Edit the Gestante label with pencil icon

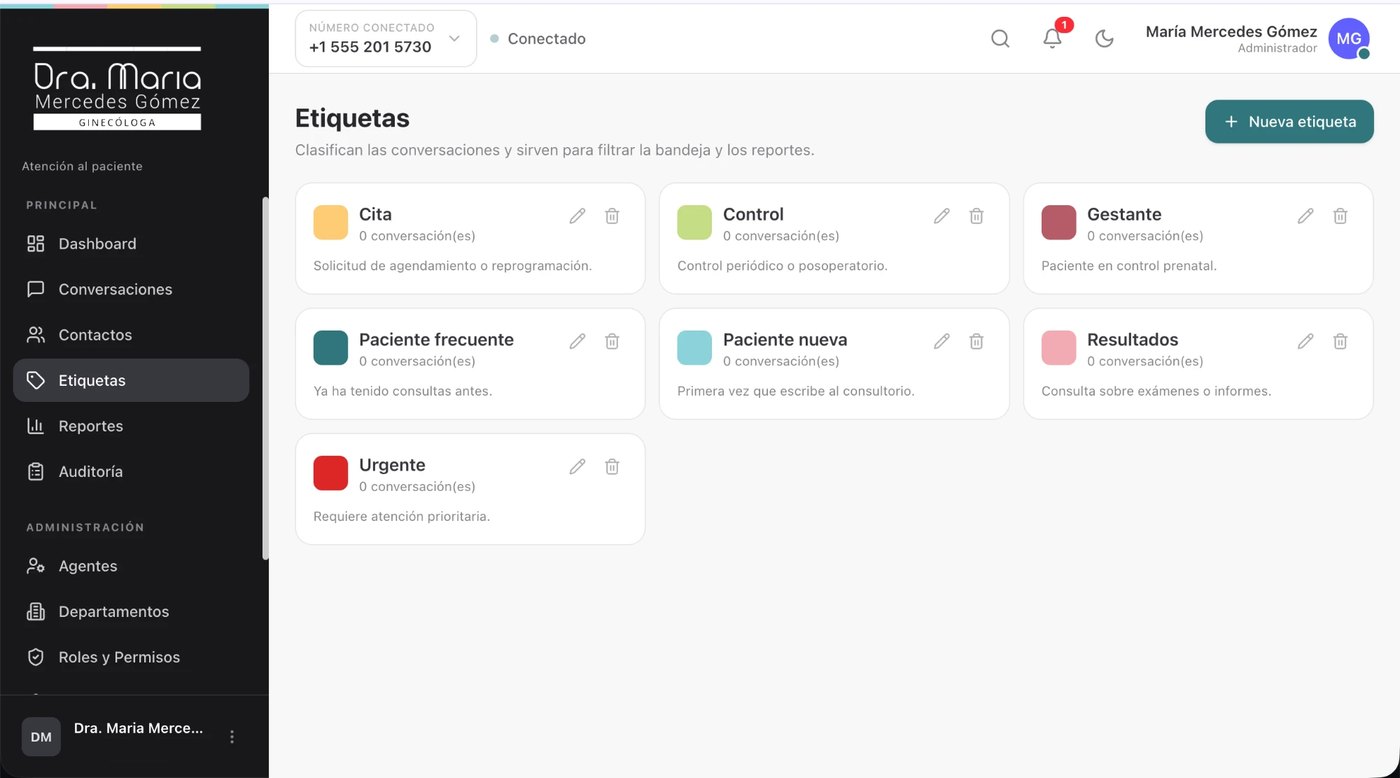pyautogui.click(x=1305, y=216)
